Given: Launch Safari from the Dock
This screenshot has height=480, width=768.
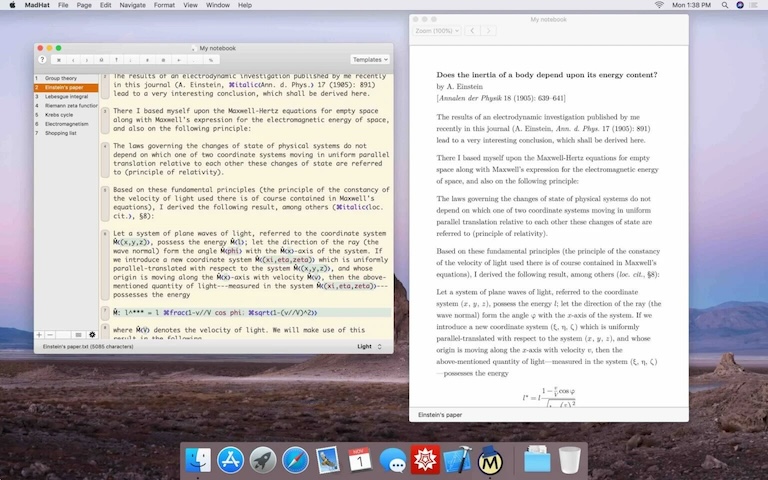Looking at the screenshot, I should [295, 460].
